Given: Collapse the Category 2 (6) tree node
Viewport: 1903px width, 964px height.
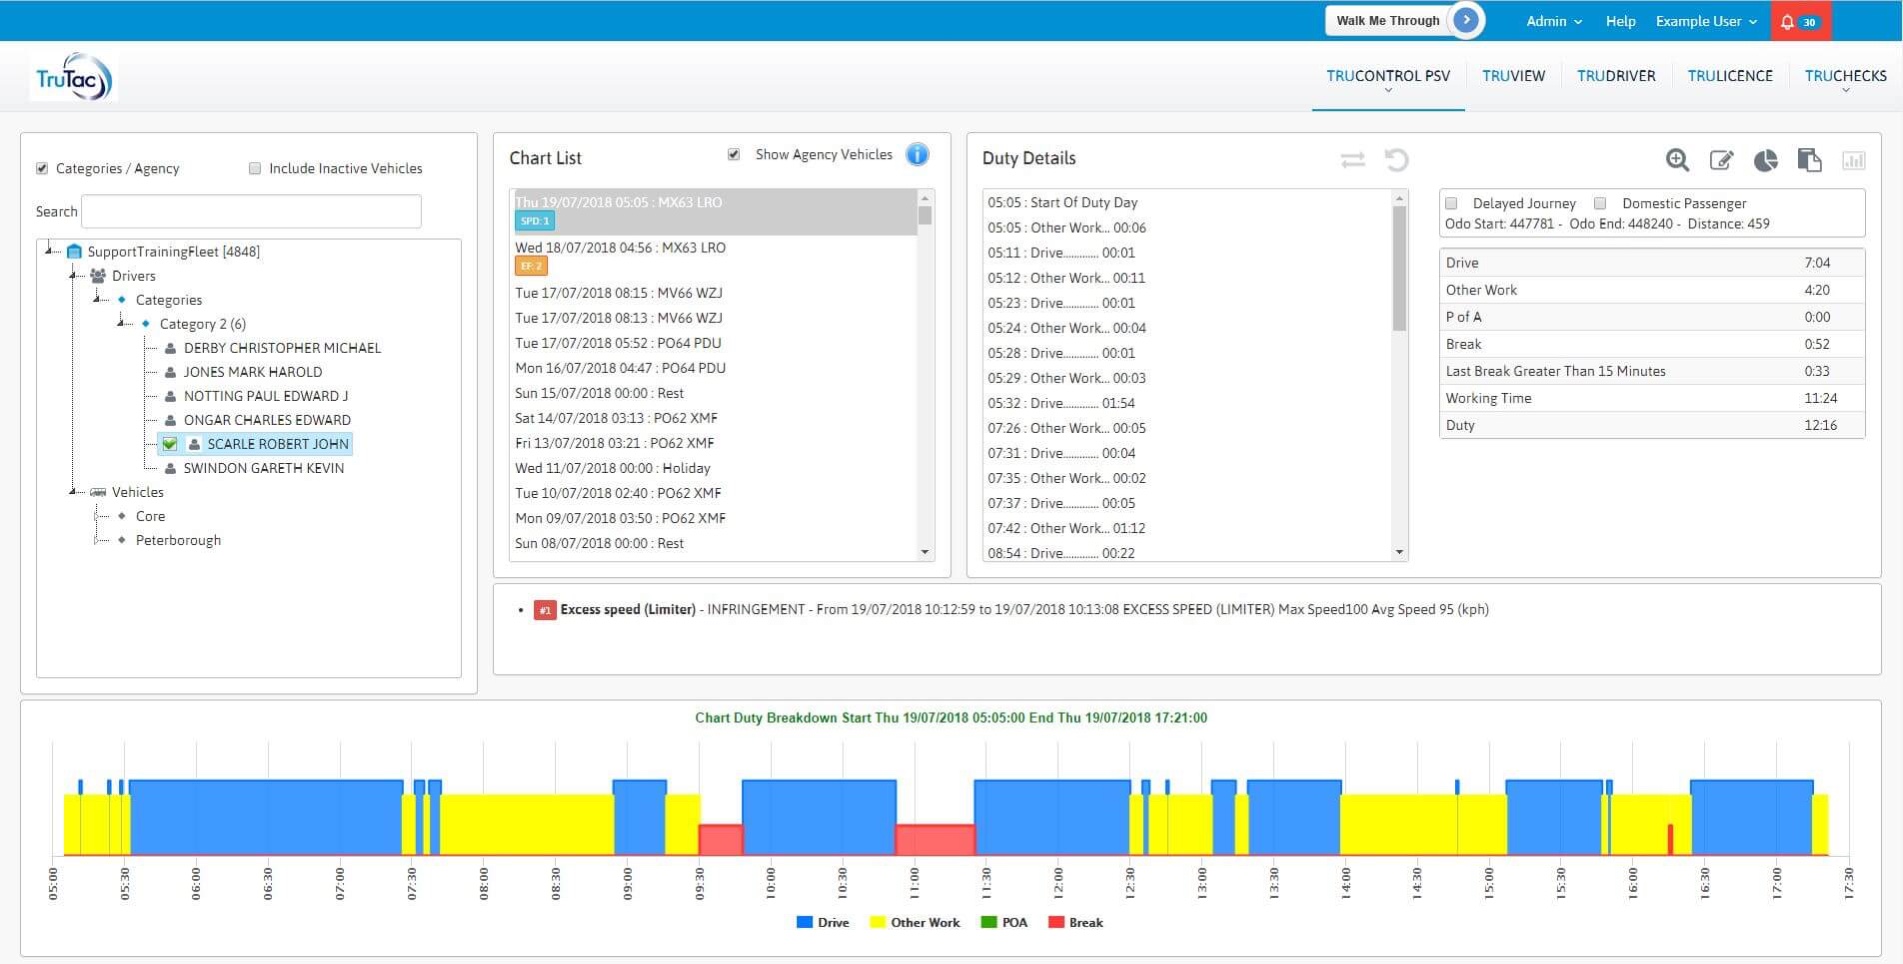Looking at the screenshot, I should (x=122, y=323).
